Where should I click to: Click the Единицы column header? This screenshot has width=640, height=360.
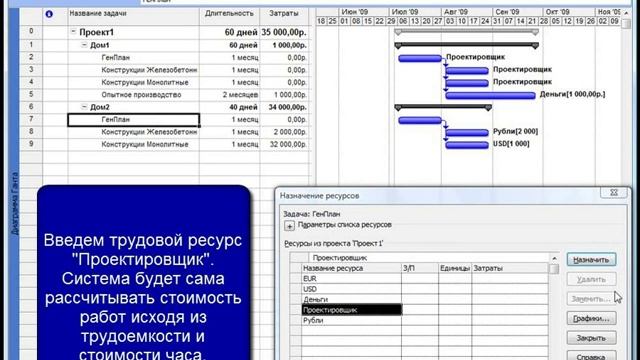point(455,268)
